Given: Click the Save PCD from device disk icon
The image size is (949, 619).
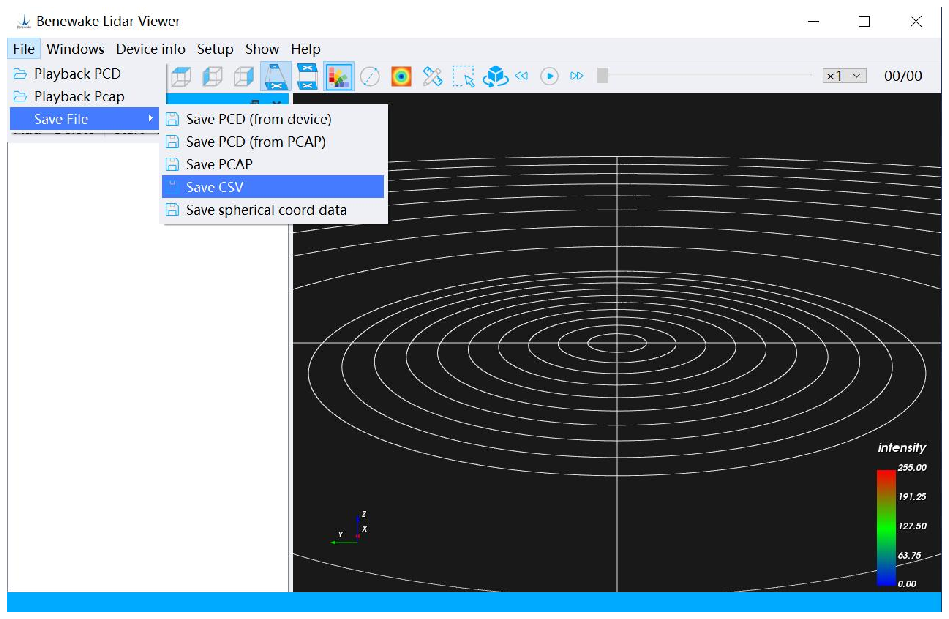Looking at the screenshot, I should pos(172,119).
